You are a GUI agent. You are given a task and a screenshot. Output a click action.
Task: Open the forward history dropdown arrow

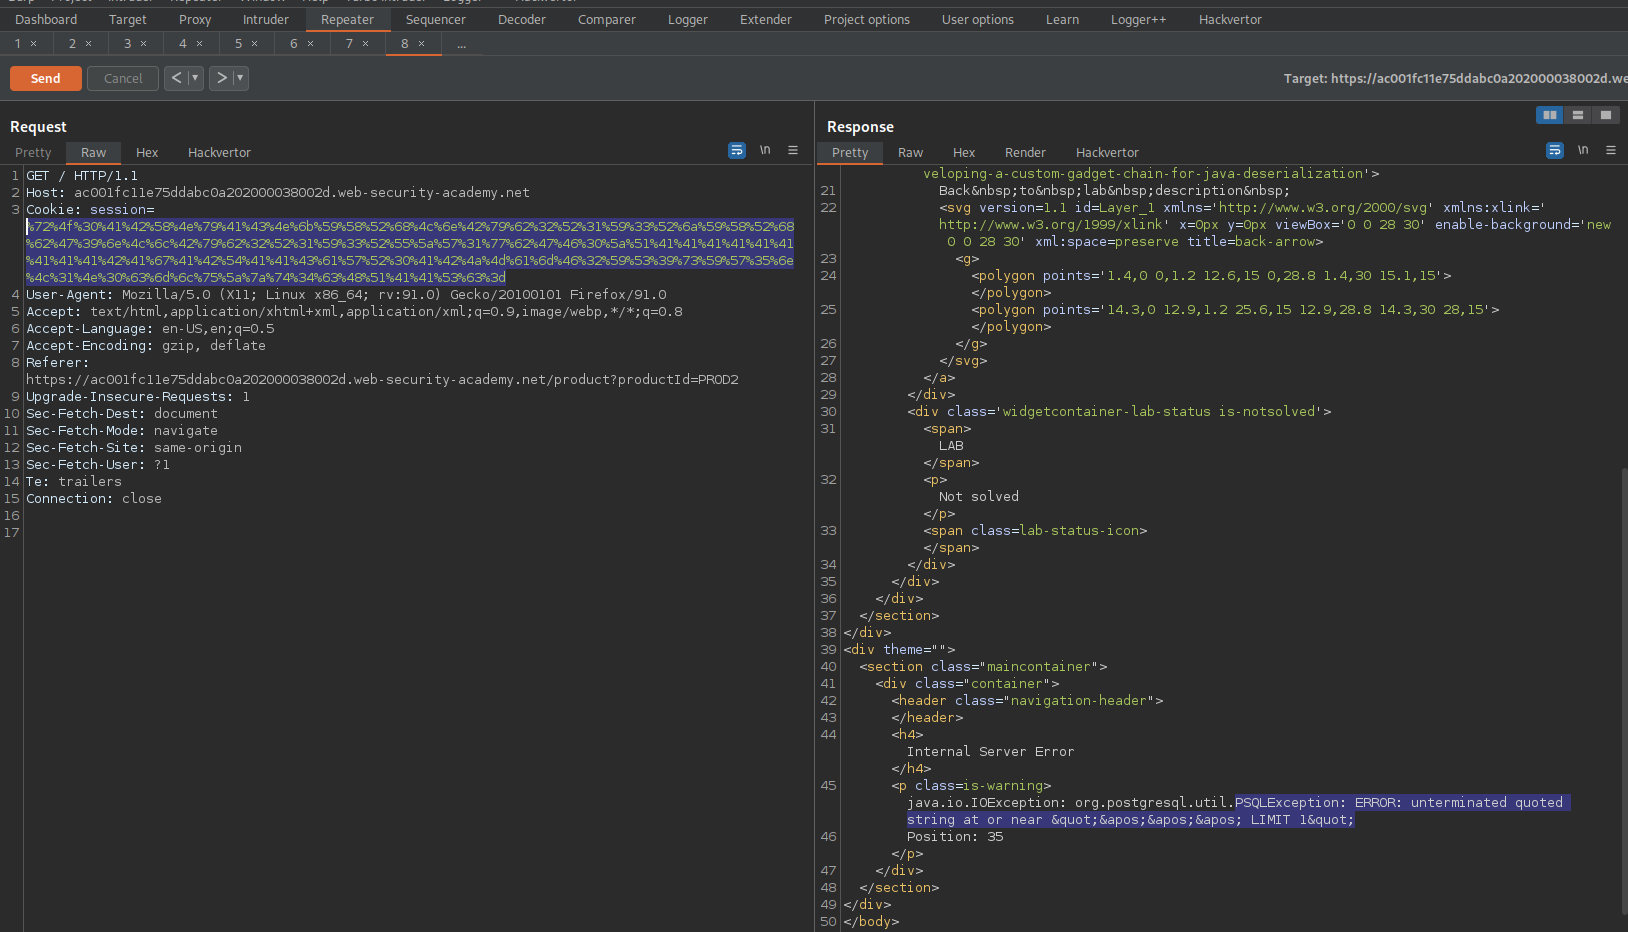[240, 78]
